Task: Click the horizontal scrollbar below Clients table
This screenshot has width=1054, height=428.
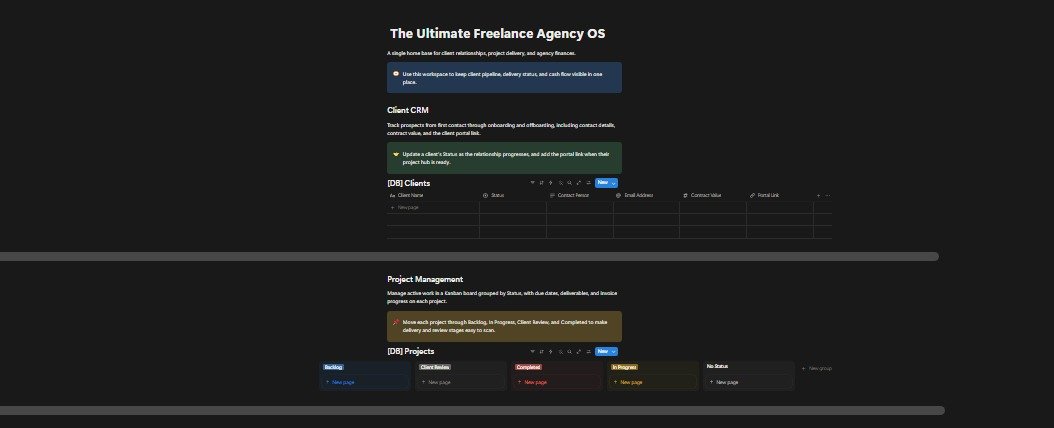Action: 469,257
